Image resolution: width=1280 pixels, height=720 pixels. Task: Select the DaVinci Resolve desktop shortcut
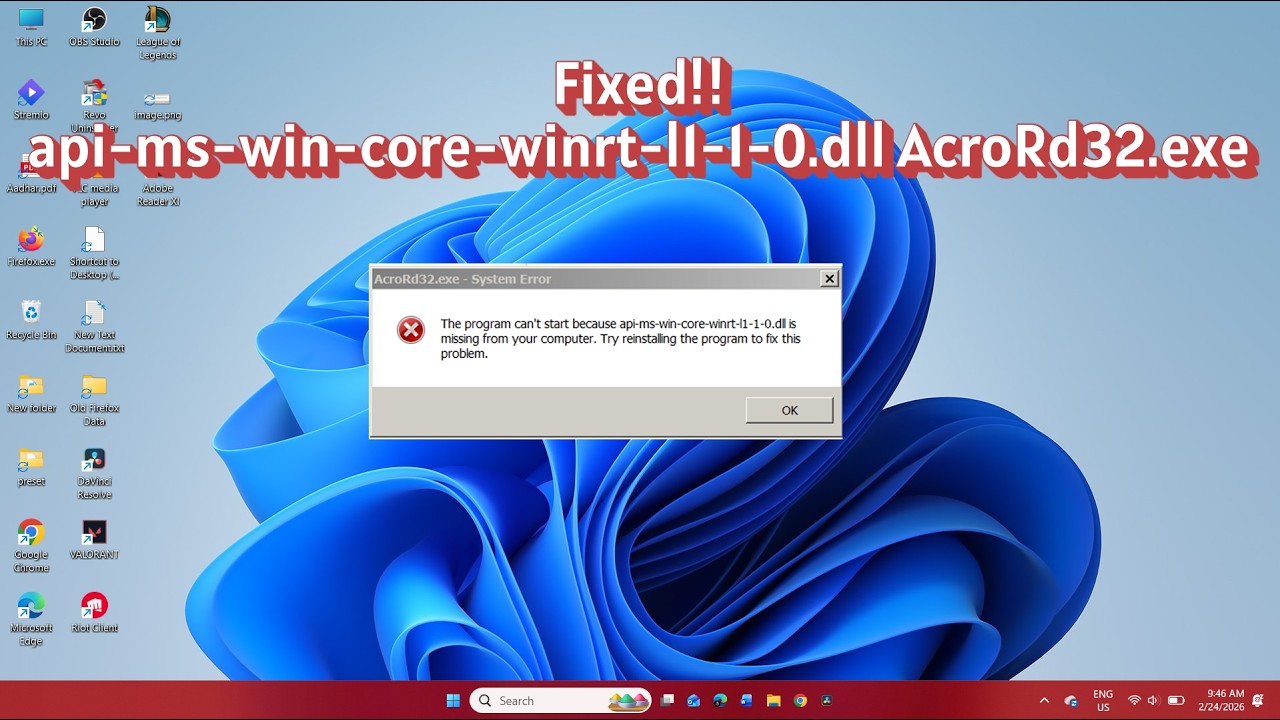(94, 473)
